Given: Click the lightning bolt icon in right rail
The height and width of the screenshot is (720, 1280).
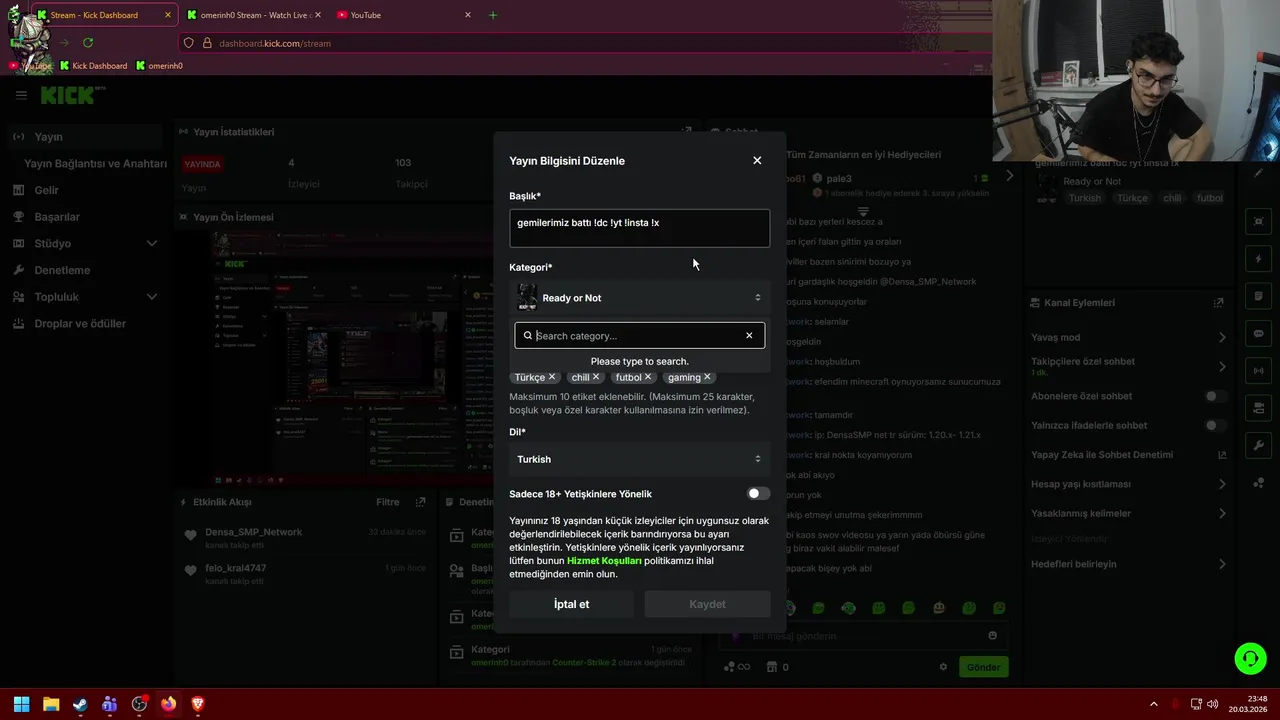Looking at the screenshot, I should click(1258, 259).
